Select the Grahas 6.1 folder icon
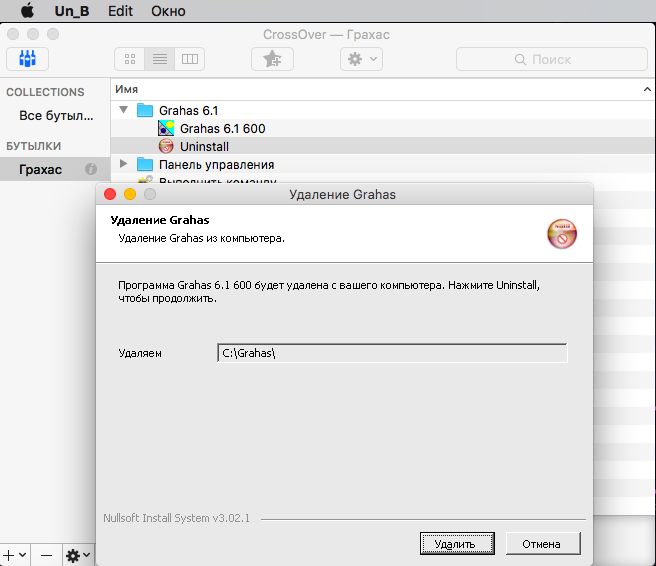656x566 pixels. 145,110
